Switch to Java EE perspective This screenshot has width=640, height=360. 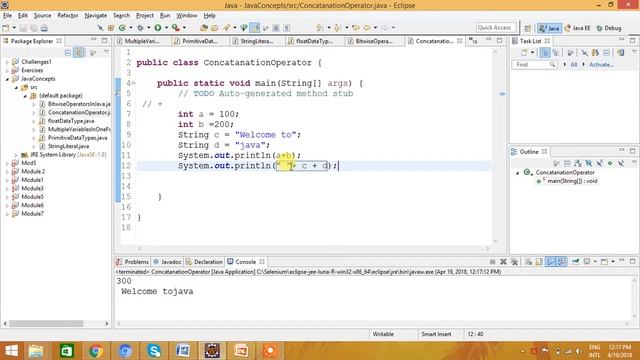577,28
